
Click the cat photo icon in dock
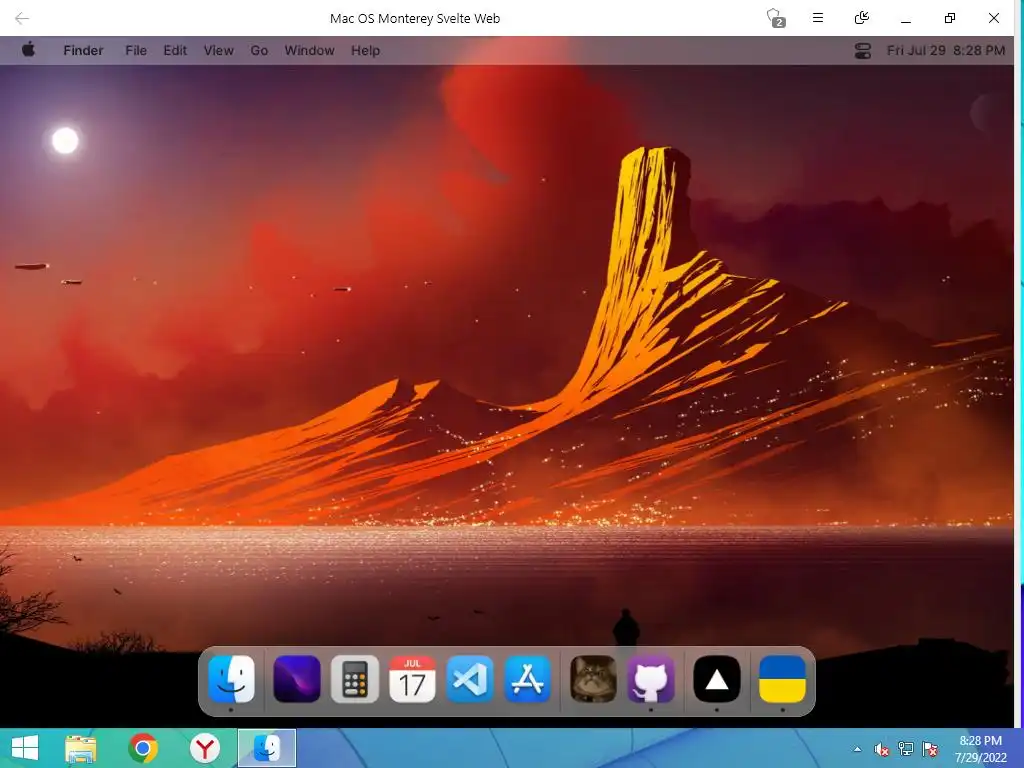click(593, 679)
